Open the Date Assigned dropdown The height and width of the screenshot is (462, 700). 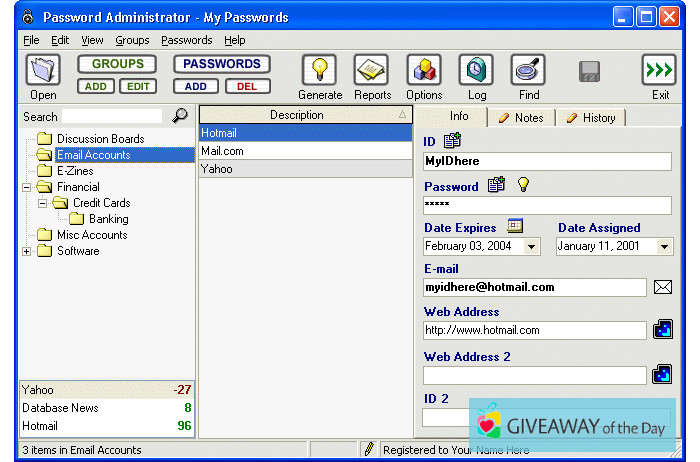663,246
